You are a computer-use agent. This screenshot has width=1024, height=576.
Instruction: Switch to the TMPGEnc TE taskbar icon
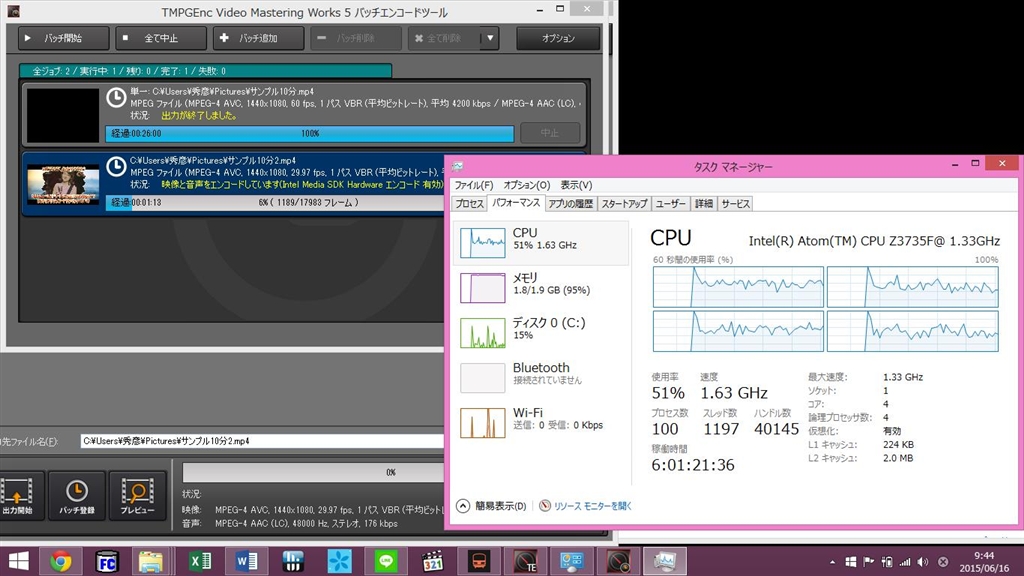tap(526, 562)
